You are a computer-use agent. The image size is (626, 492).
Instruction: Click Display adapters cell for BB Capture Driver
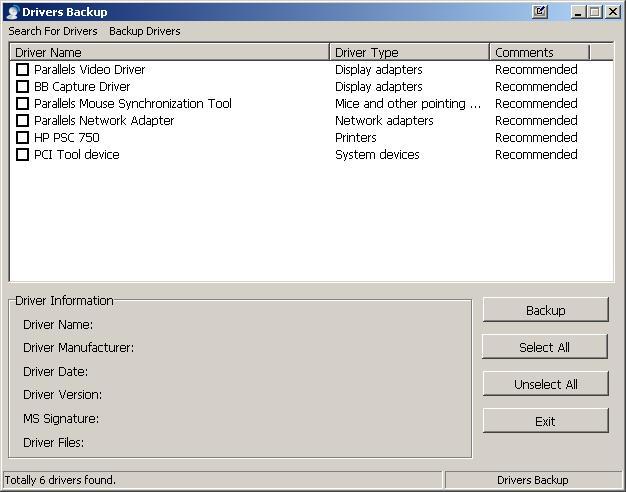[378, 87]
